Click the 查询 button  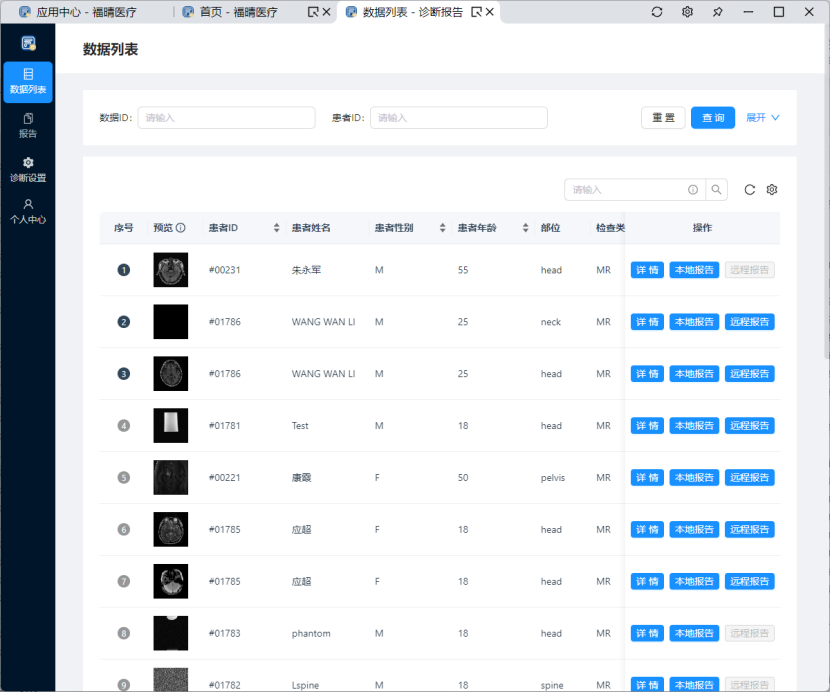[x=713, y=118]
